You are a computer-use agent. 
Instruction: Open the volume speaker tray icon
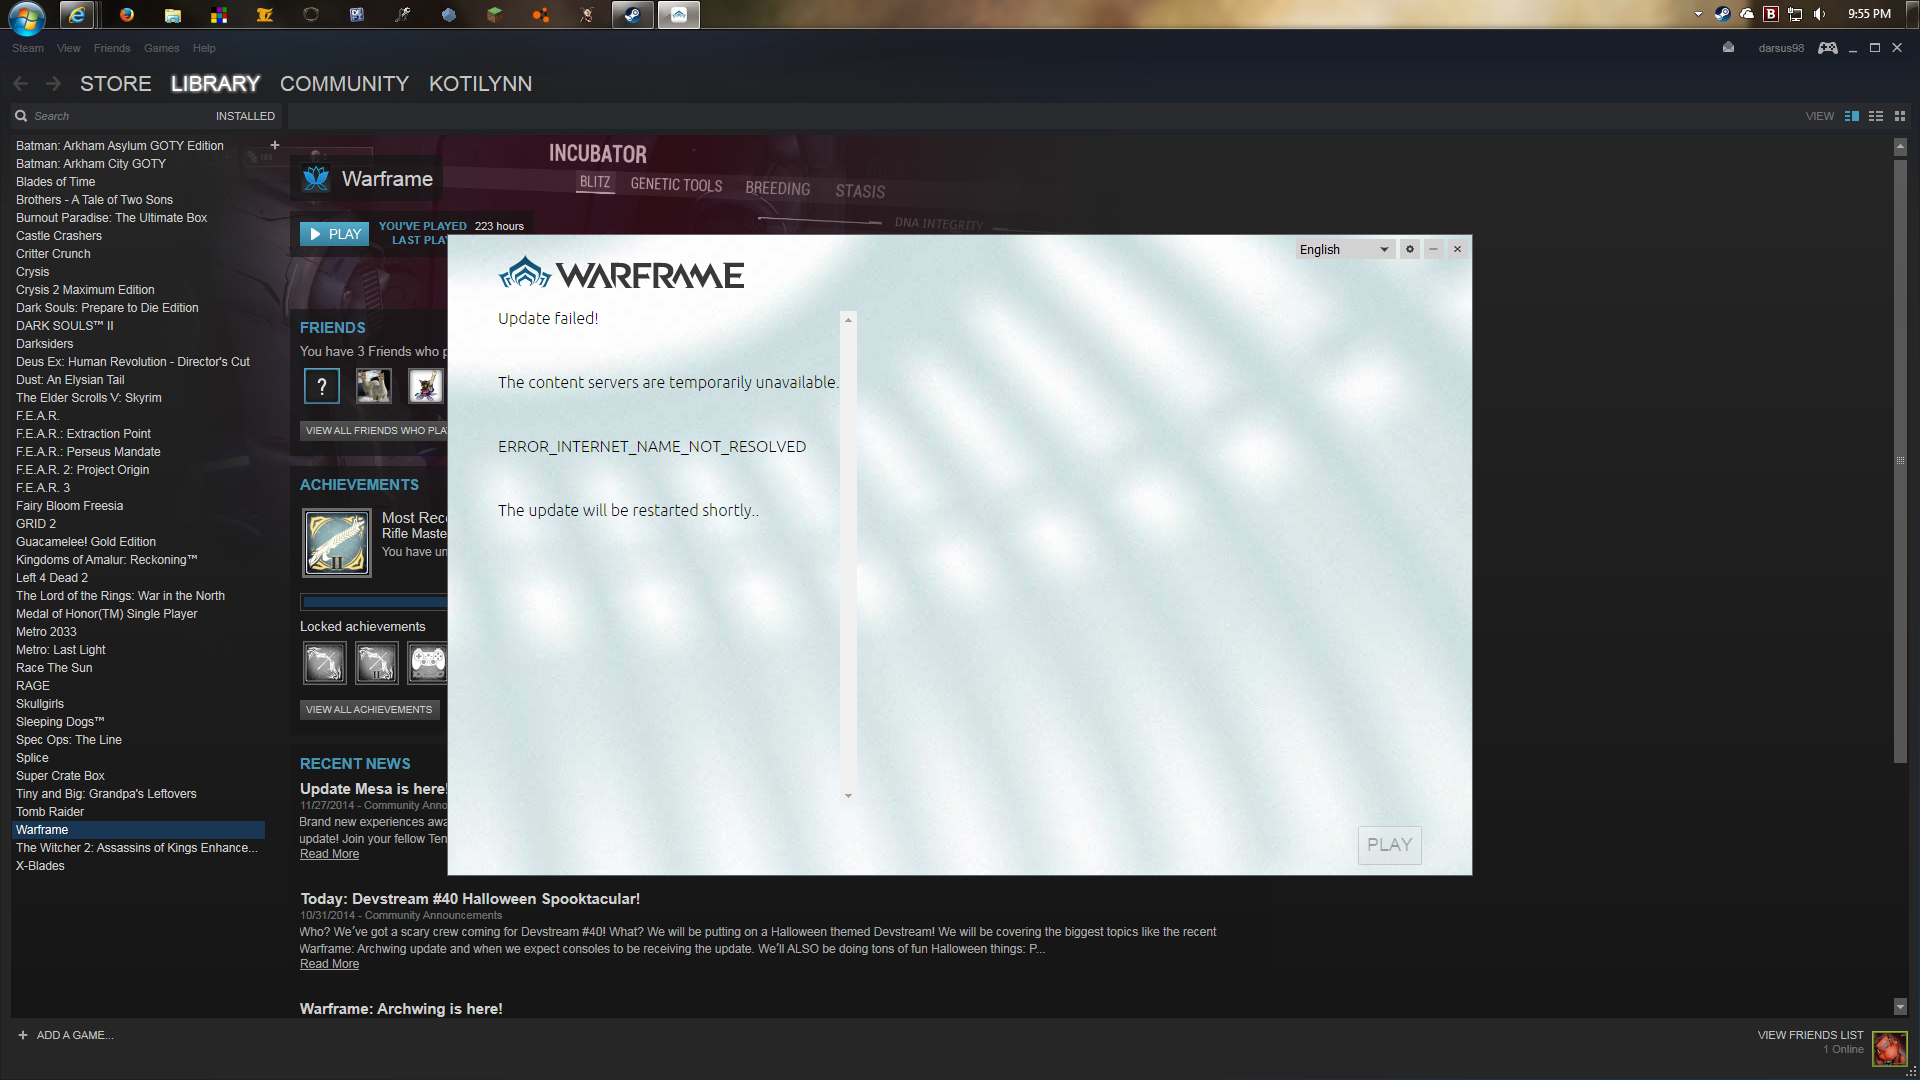click(x=1819, y=14)
